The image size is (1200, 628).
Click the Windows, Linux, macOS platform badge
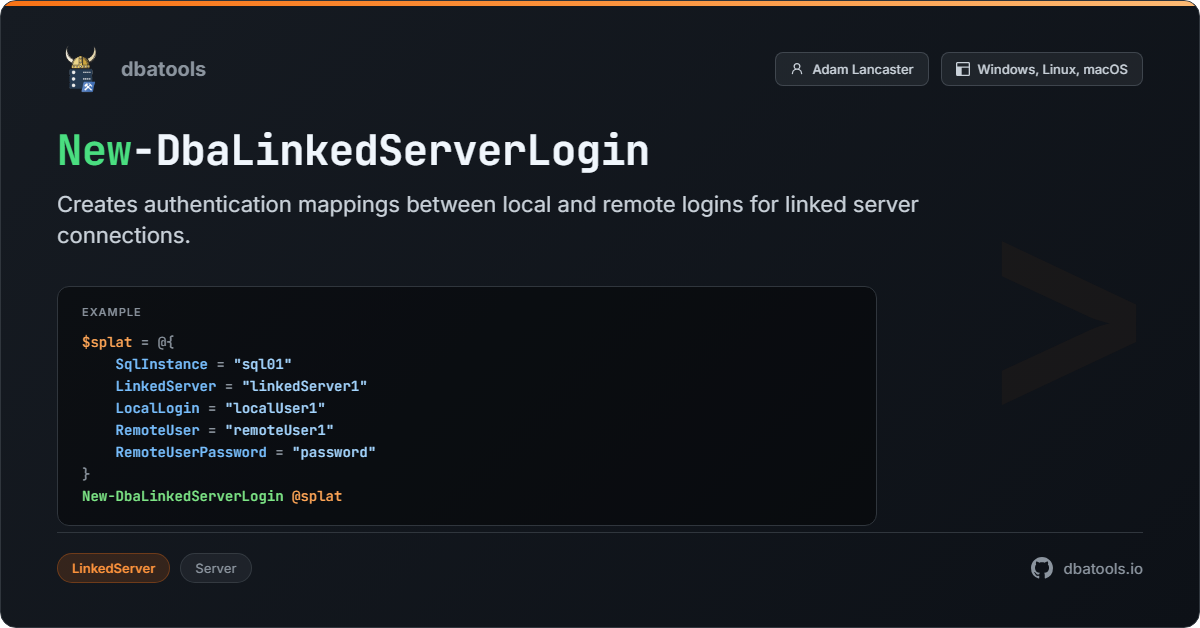click(1042, 69)
